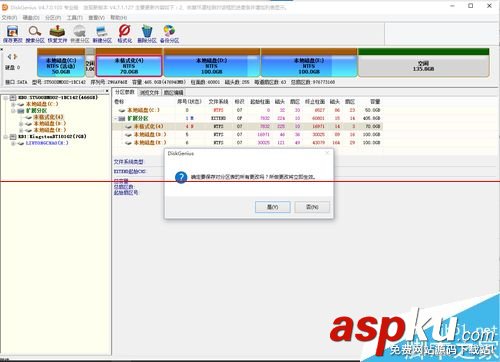Open the 分区(P) menu
500x362 pixels.
(x=53, y=17)
